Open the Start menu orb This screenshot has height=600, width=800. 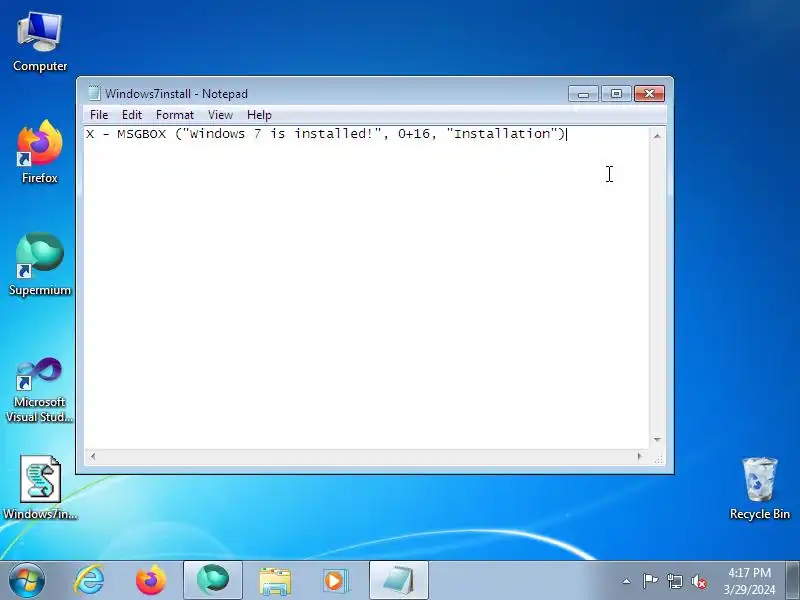tap(27, 580)
